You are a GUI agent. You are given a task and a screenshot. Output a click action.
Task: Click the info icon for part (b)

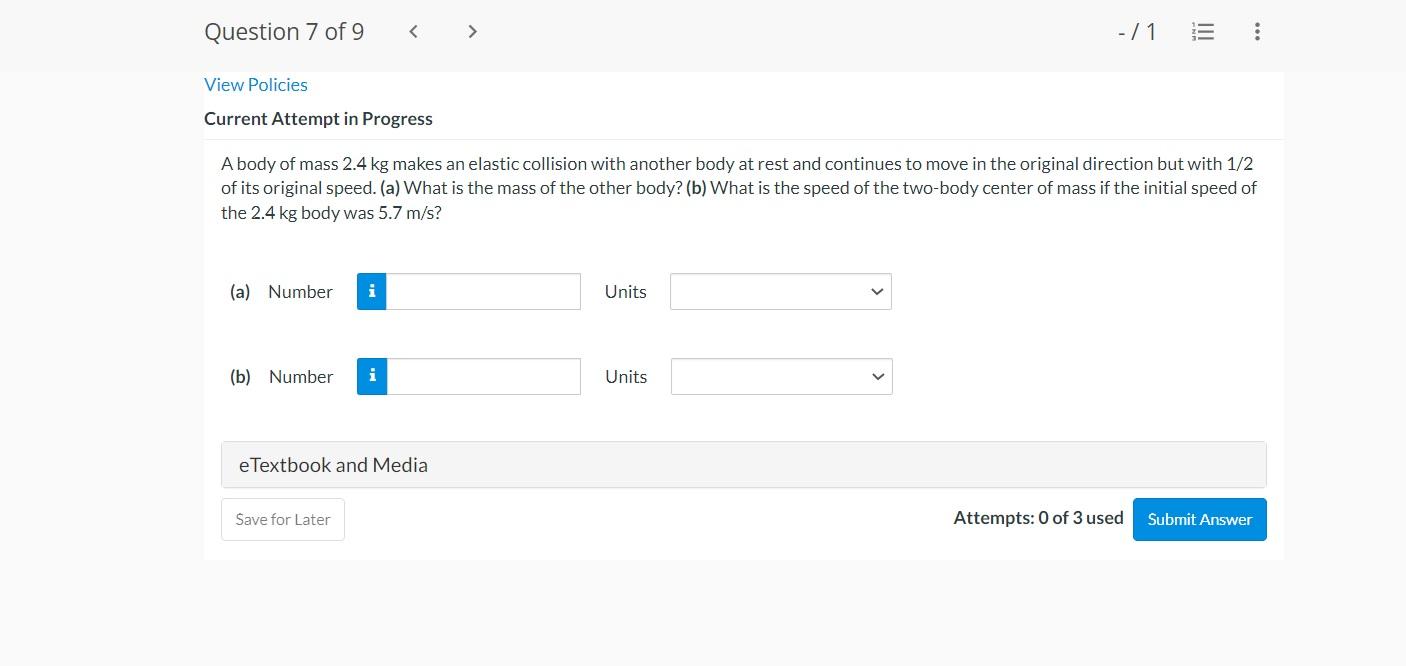[372, 377]
